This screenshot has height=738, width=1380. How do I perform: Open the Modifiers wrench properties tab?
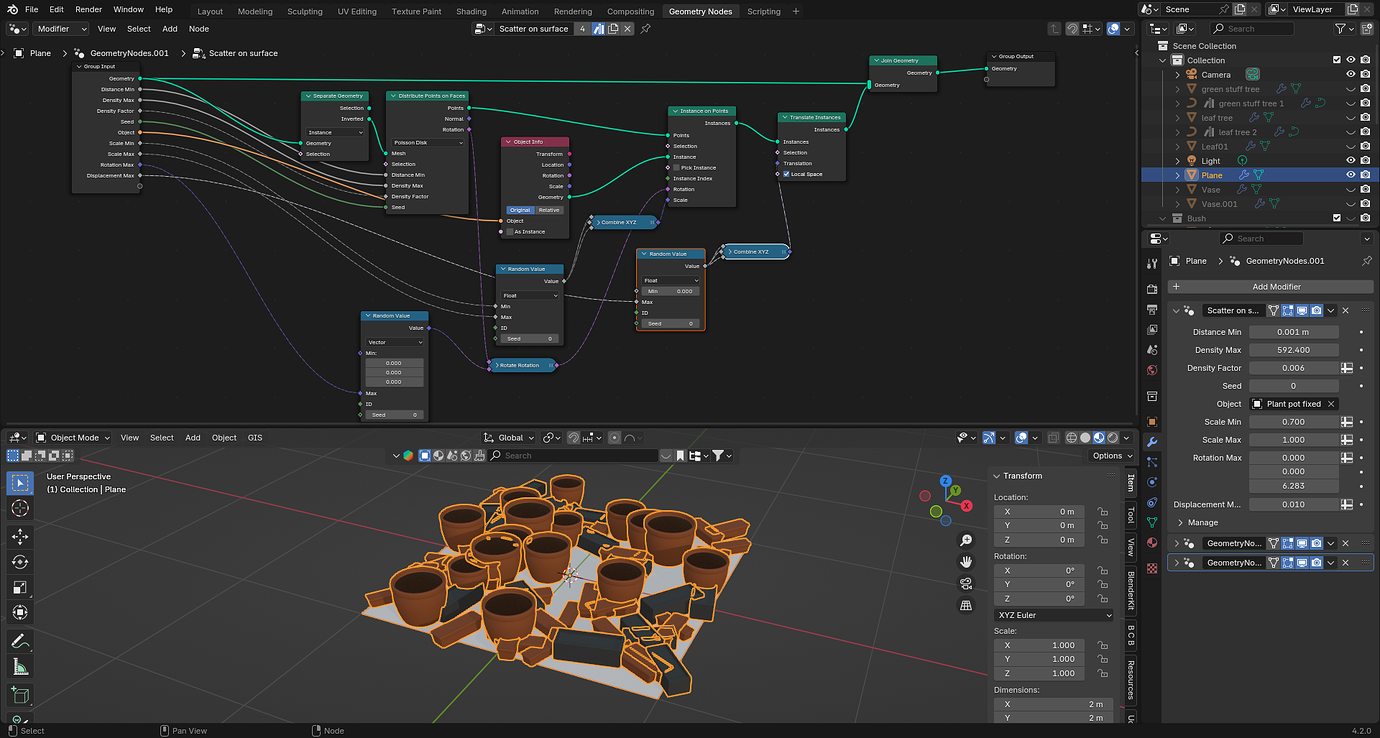1152,442
